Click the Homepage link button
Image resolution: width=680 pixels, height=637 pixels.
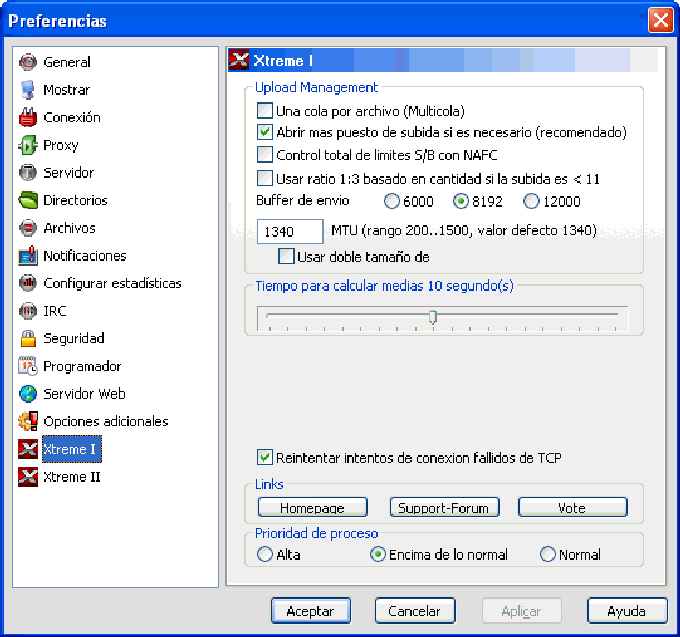[312, 507]
